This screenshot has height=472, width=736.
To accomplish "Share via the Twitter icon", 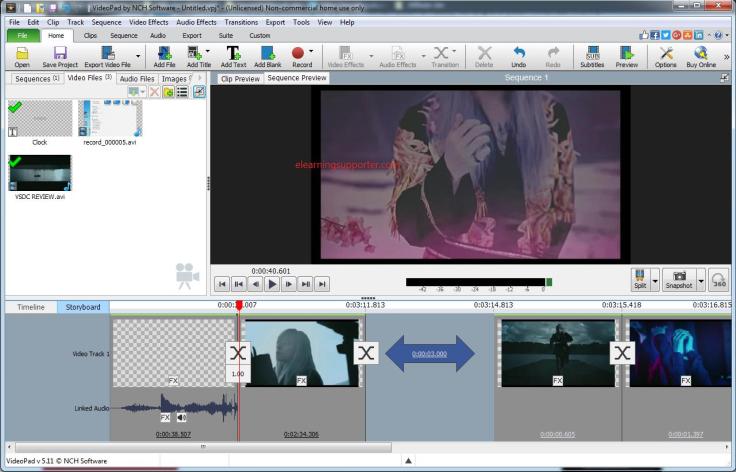I will [666, 35].
